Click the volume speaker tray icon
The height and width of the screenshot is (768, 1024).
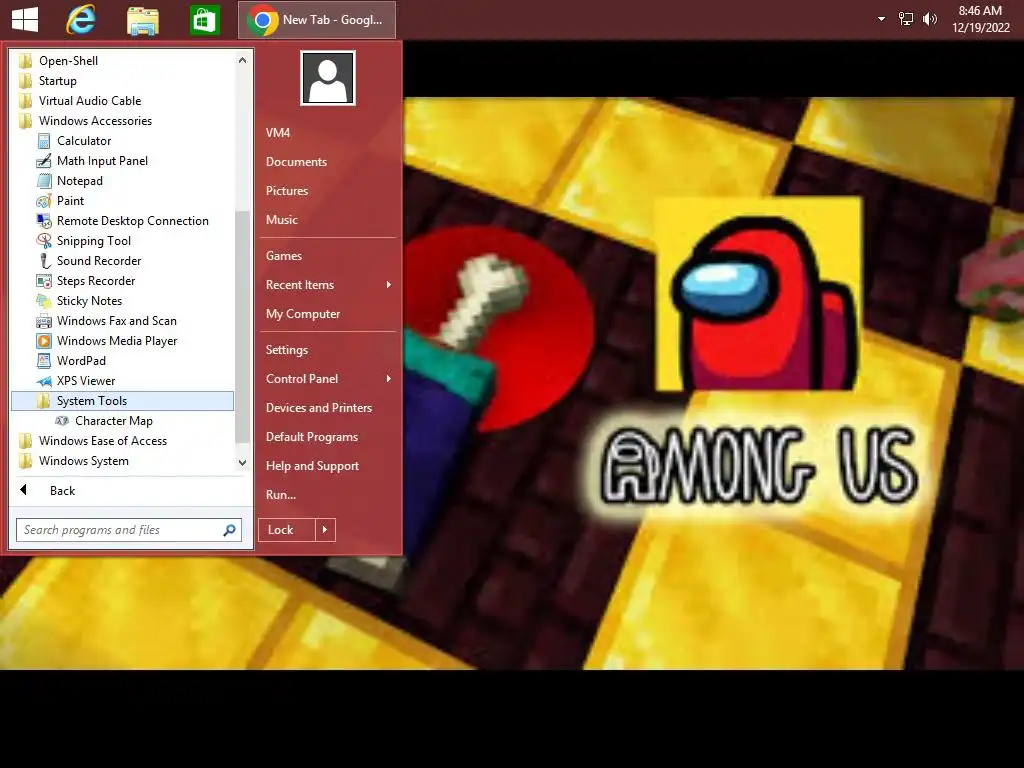click(x=929, y=19)
